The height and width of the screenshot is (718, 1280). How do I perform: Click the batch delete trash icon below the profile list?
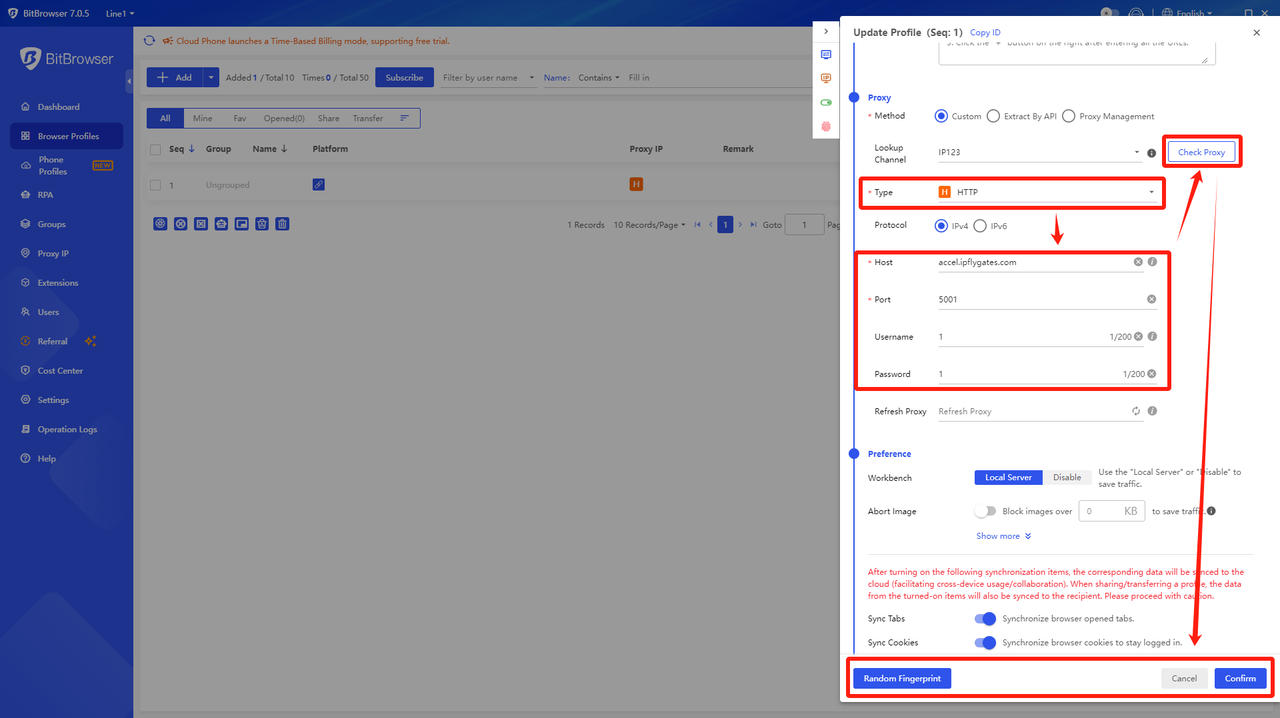[282, 223]
